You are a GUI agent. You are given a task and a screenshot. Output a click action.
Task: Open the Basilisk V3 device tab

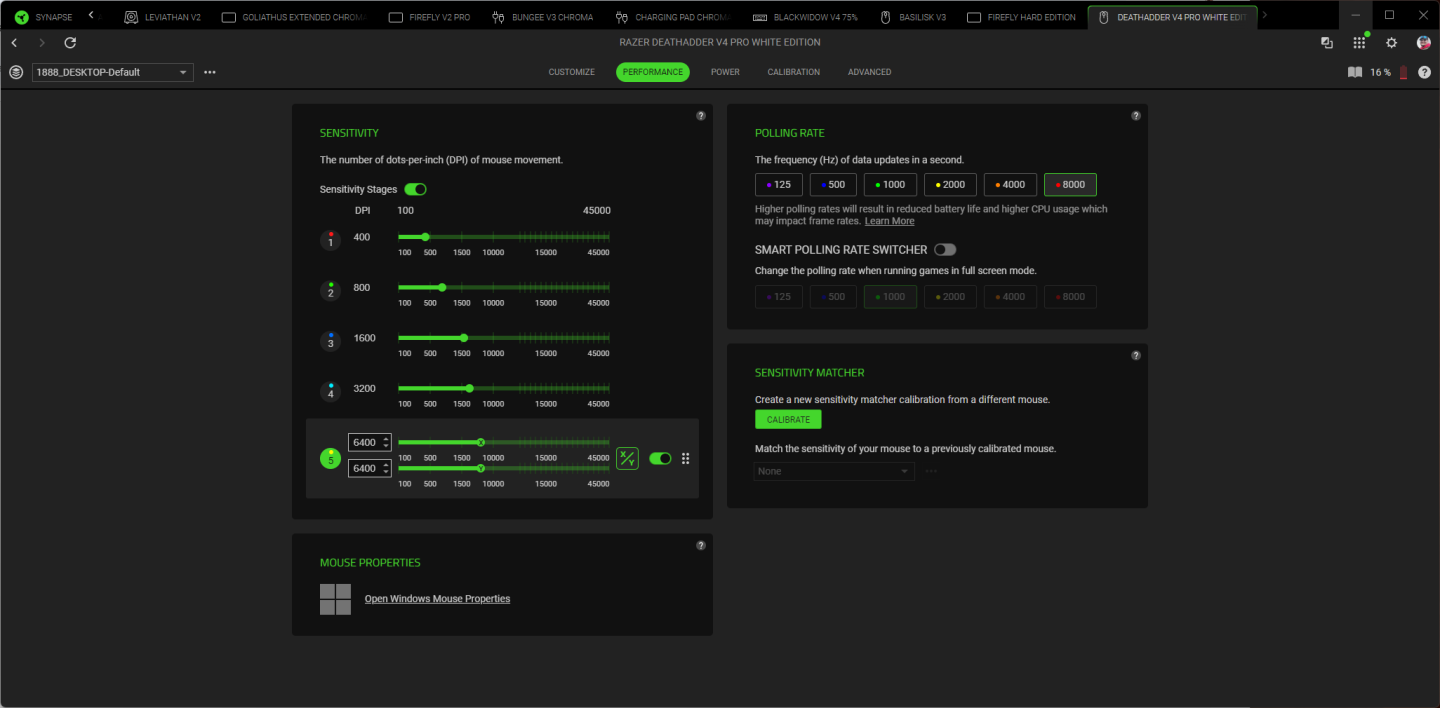coord(912,17)
